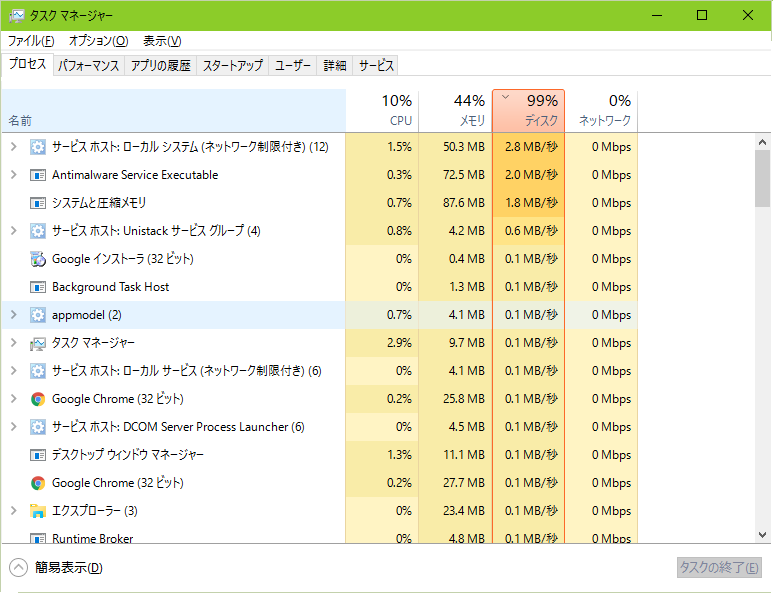Screen dimensions: 773x593
Task: Open the オプション(O) menu
Action: pos(99,41)
